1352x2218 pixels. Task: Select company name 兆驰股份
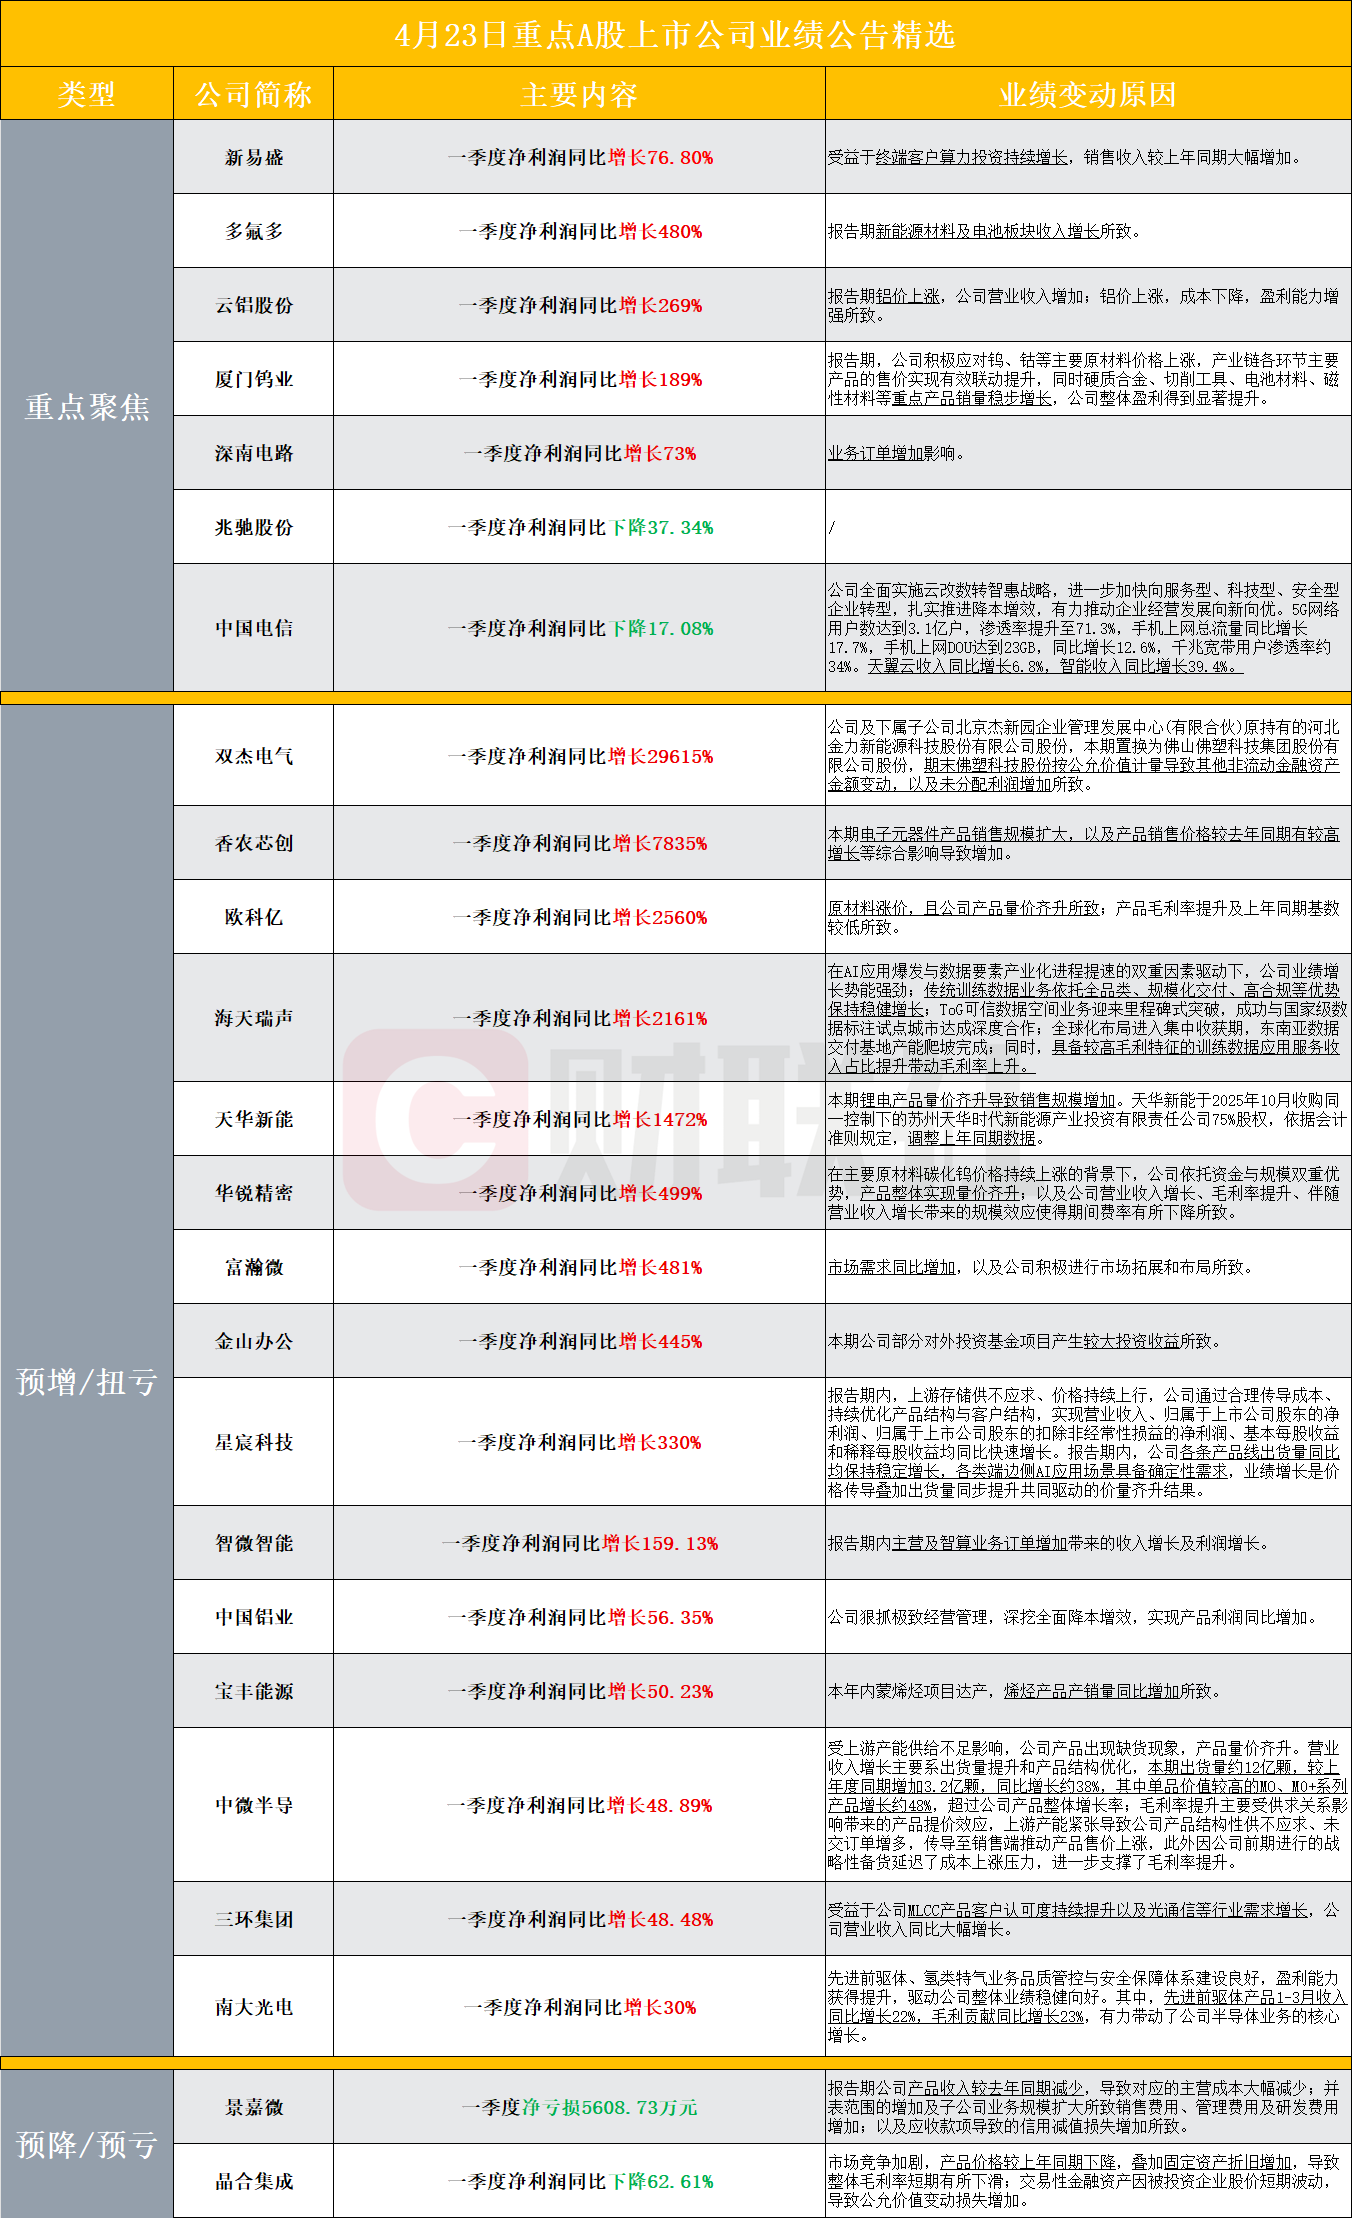[254, 527]
